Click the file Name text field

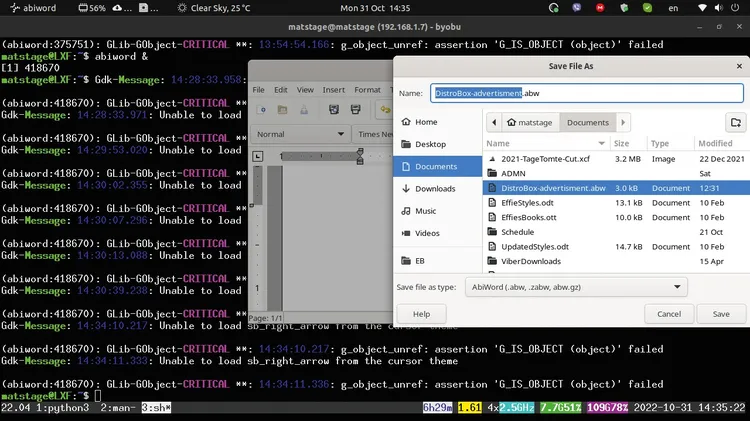(x=586, y=93)
